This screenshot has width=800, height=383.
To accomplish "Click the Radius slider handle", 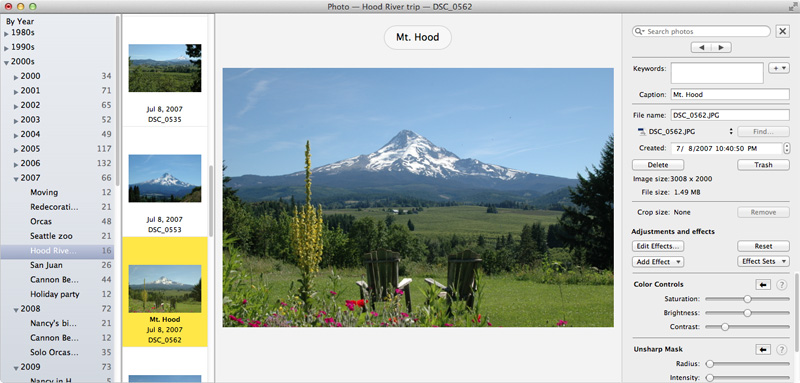I will (x=709, y=364).
